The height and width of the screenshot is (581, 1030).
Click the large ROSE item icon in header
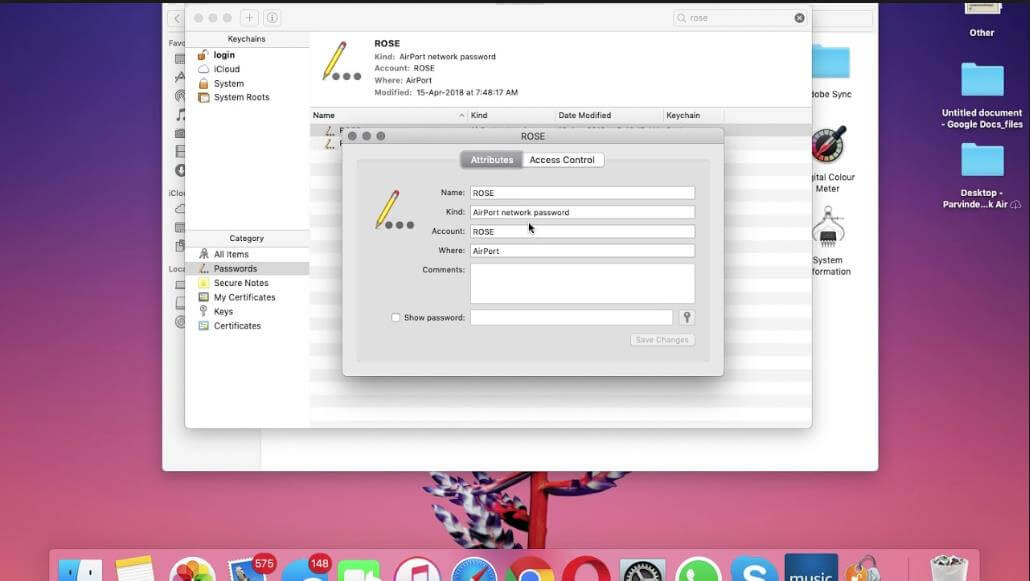tap(341, 61)
